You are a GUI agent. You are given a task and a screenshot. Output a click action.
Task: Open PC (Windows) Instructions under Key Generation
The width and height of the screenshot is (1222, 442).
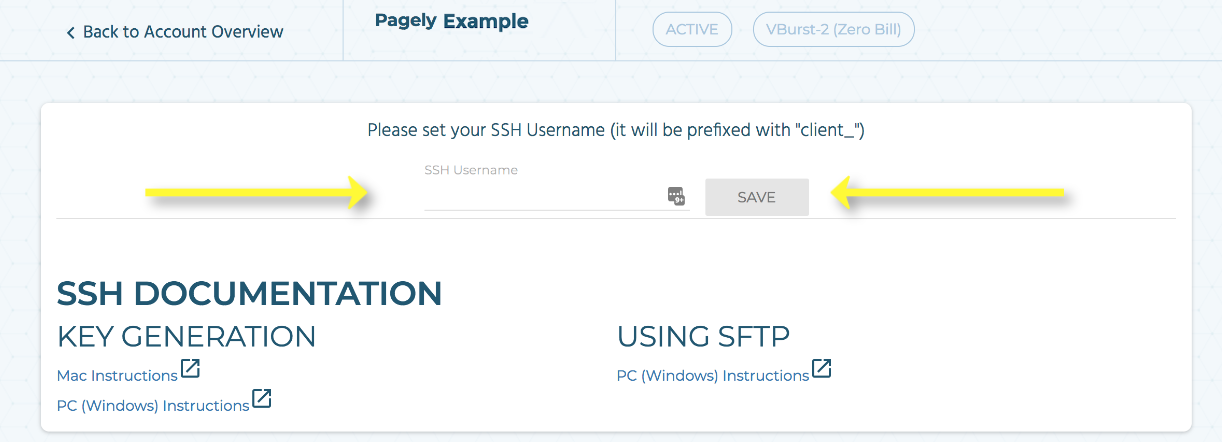(x=153, y=406)
